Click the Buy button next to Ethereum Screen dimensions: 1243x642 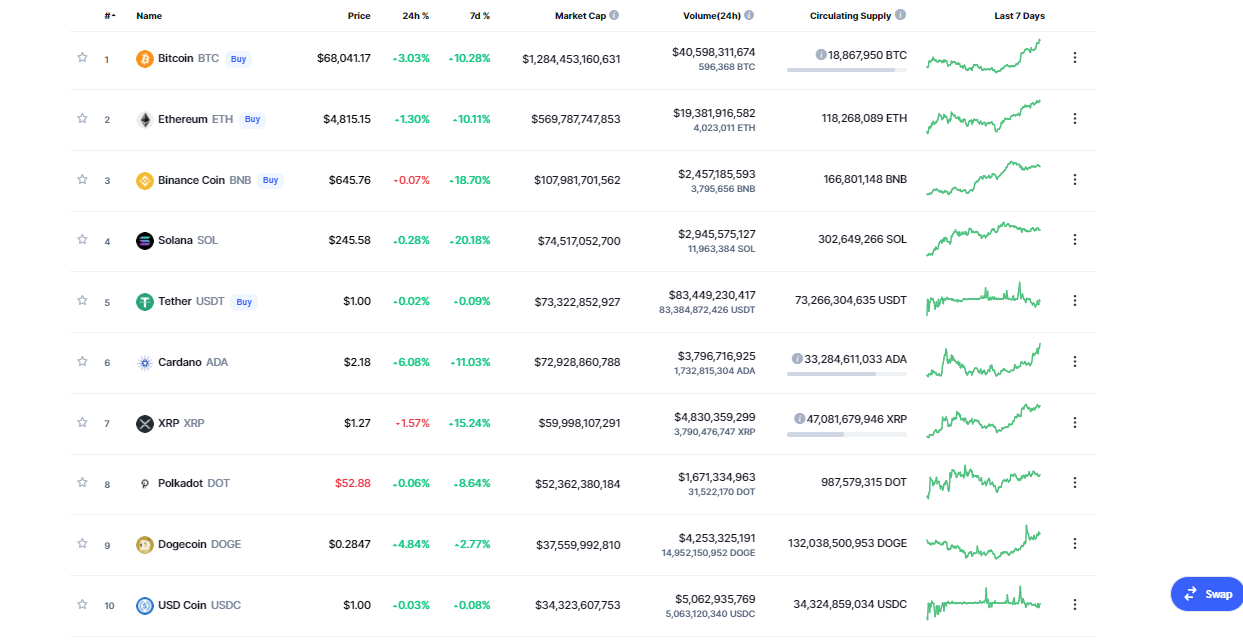tap(252, 119)
